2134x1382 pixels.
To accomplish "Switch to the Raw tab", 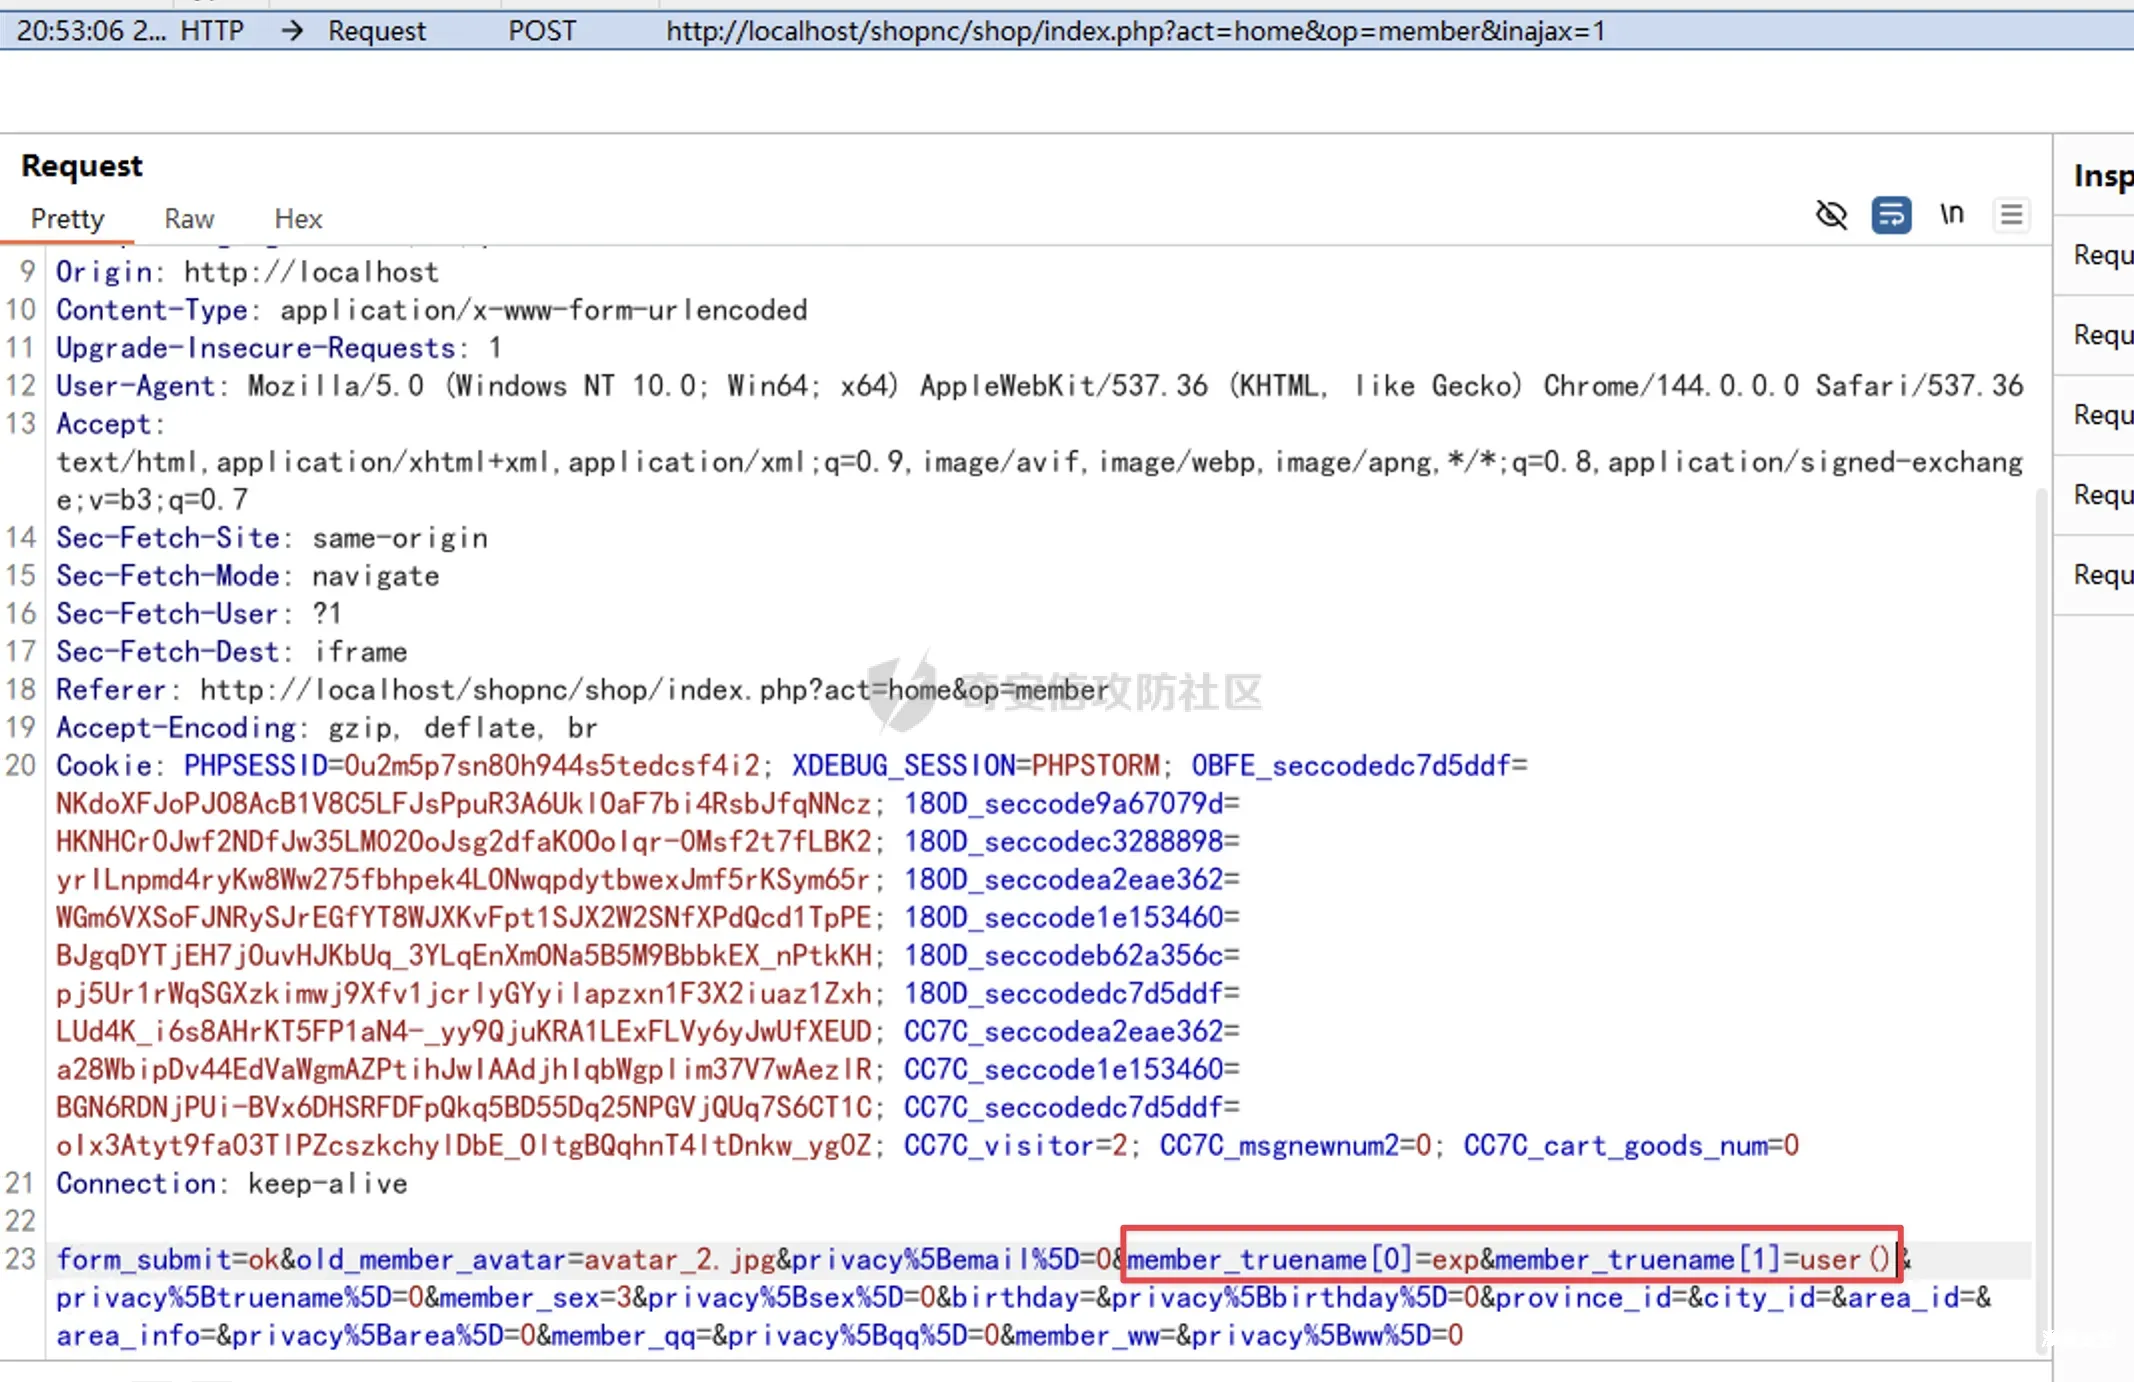I will point(189,218).
